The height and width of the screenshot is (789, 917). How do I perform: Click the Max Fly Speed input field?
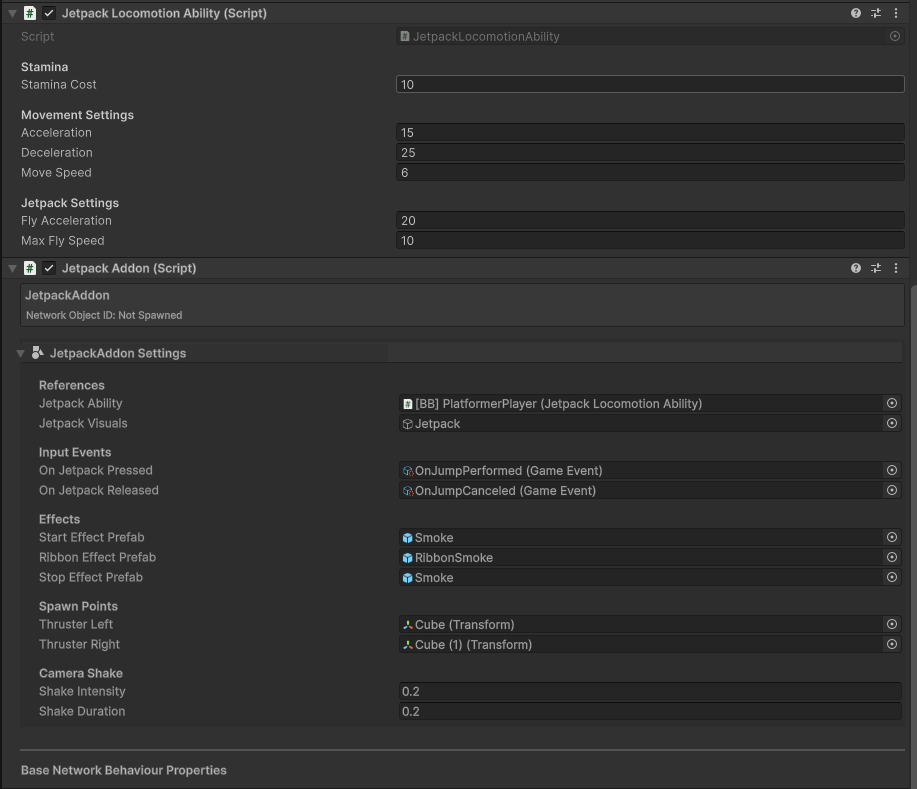tap(650, 241)
